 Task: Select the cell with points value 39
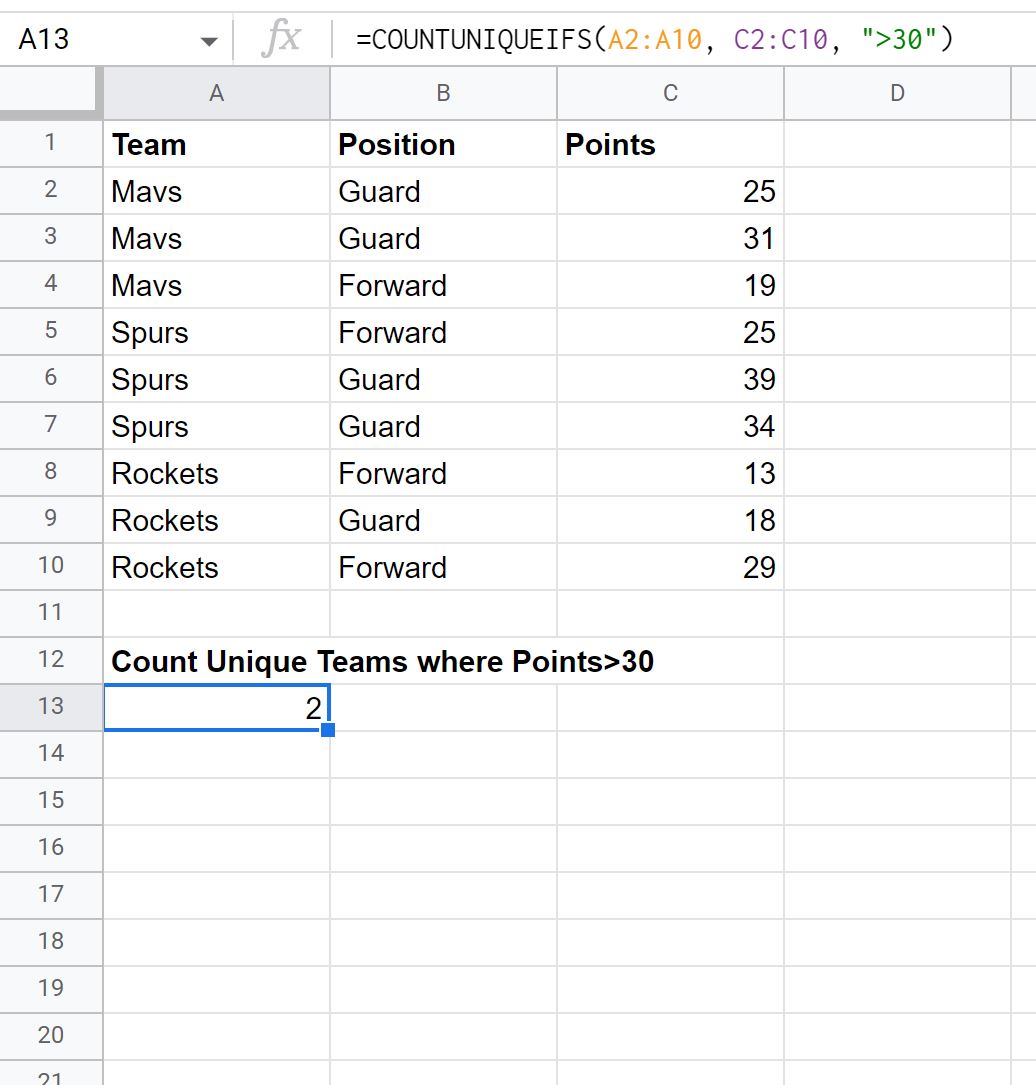pyautogui.click(x=670, y=379)
